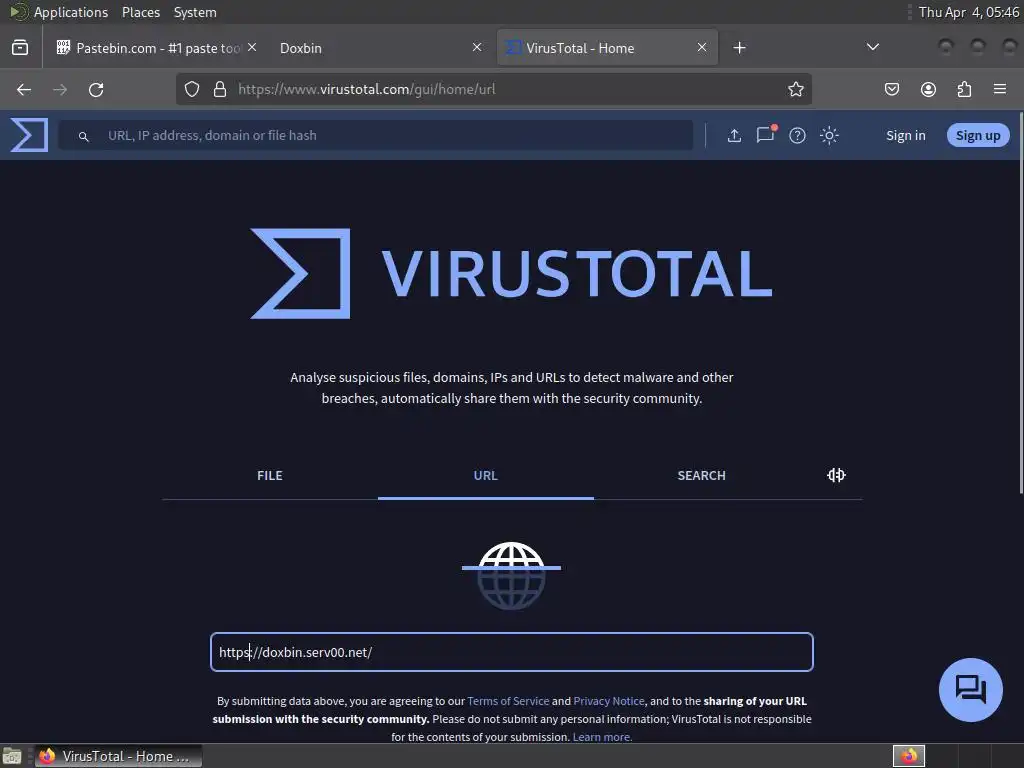This screenshot has height=768, width=1024.
Task: Click the API brackets icon beside SEARCH tab
Action: (x=837, y=475)
